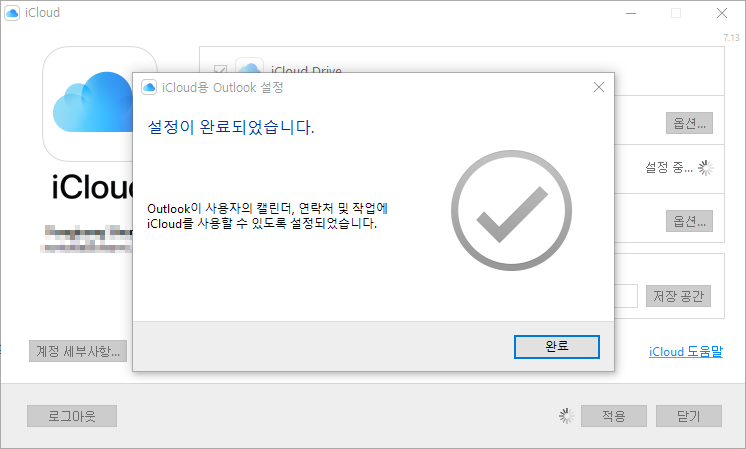Click the 적용 button

click(x=614, y=416)
